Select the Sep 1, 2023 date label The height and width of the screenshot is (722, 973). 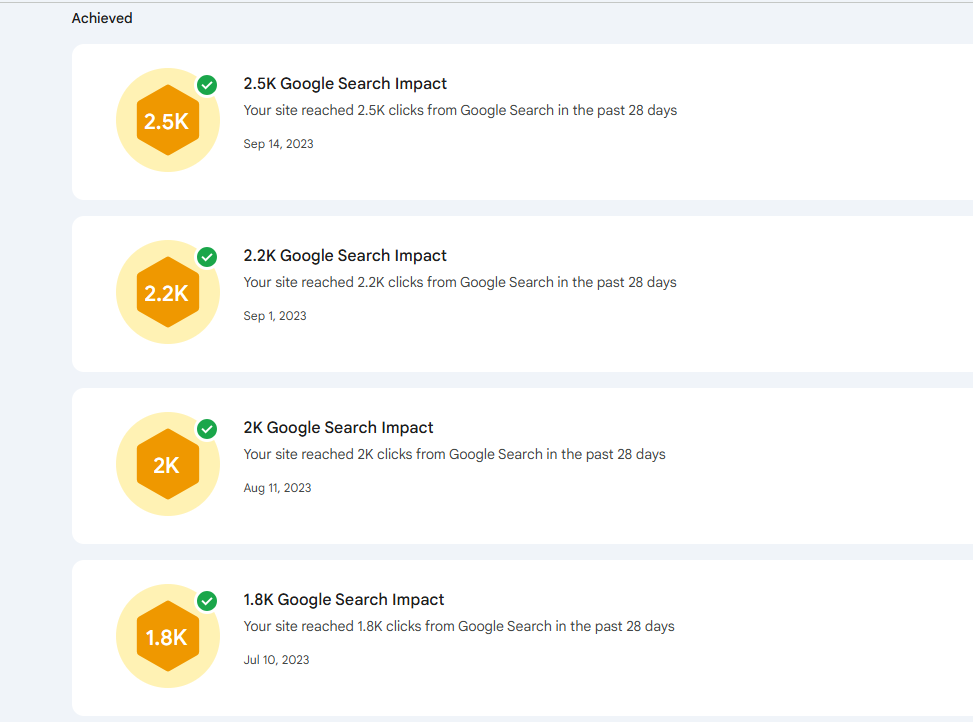click(x=275, y=315)
